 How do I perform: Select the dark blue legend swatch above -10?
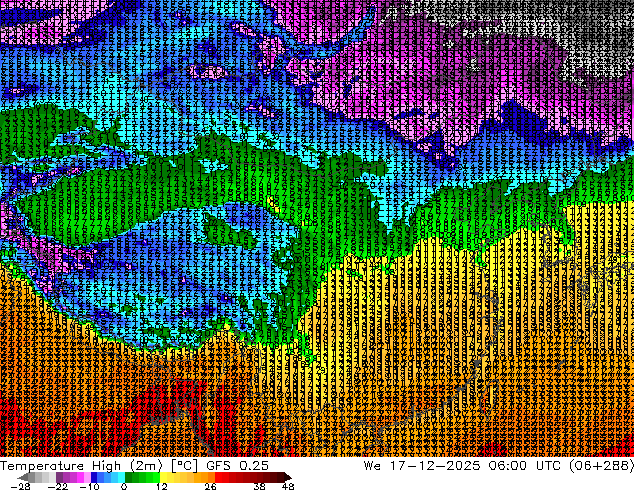point(94,477)
